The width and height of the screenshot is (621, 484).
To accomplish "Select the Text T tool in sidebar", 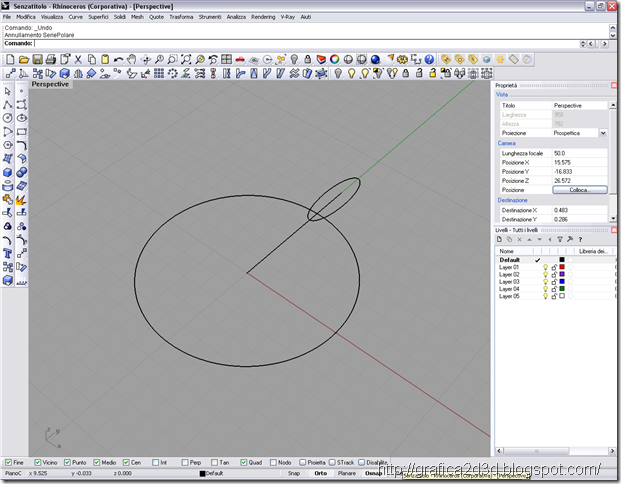I will tap(8, 253).
